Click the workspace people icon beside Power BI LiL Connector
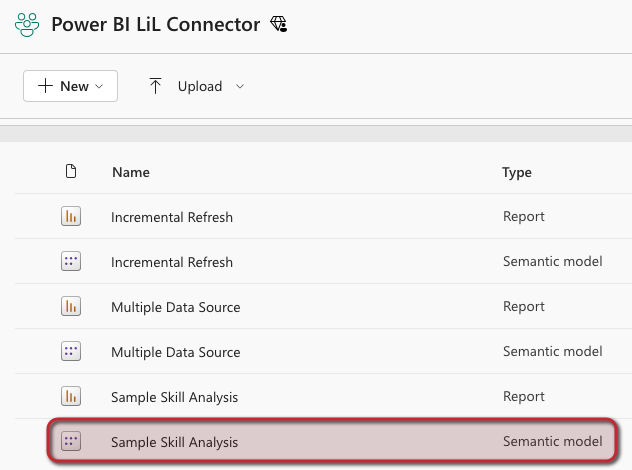 pyautogui.click(x=27, y=25)
